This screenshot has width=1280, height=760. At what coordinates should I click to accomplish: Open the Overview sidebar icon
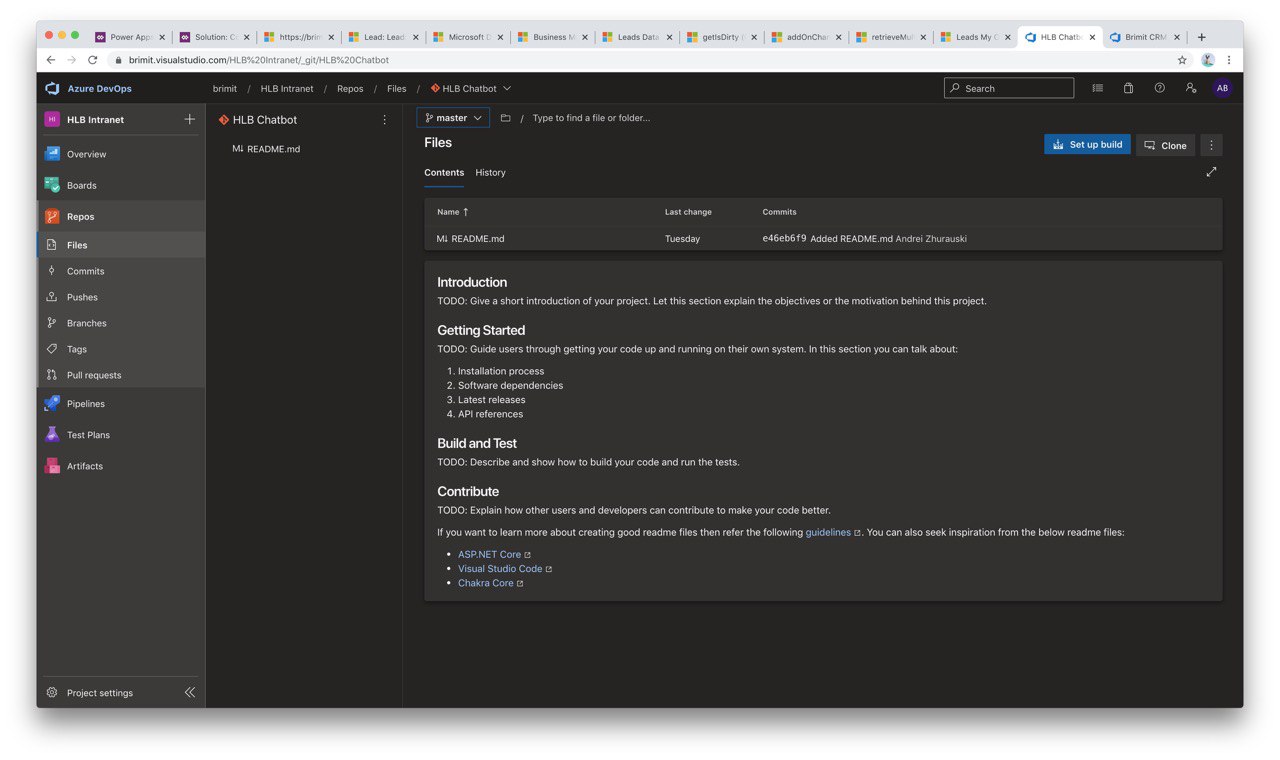pyautogui.click(x=53, y=154)
